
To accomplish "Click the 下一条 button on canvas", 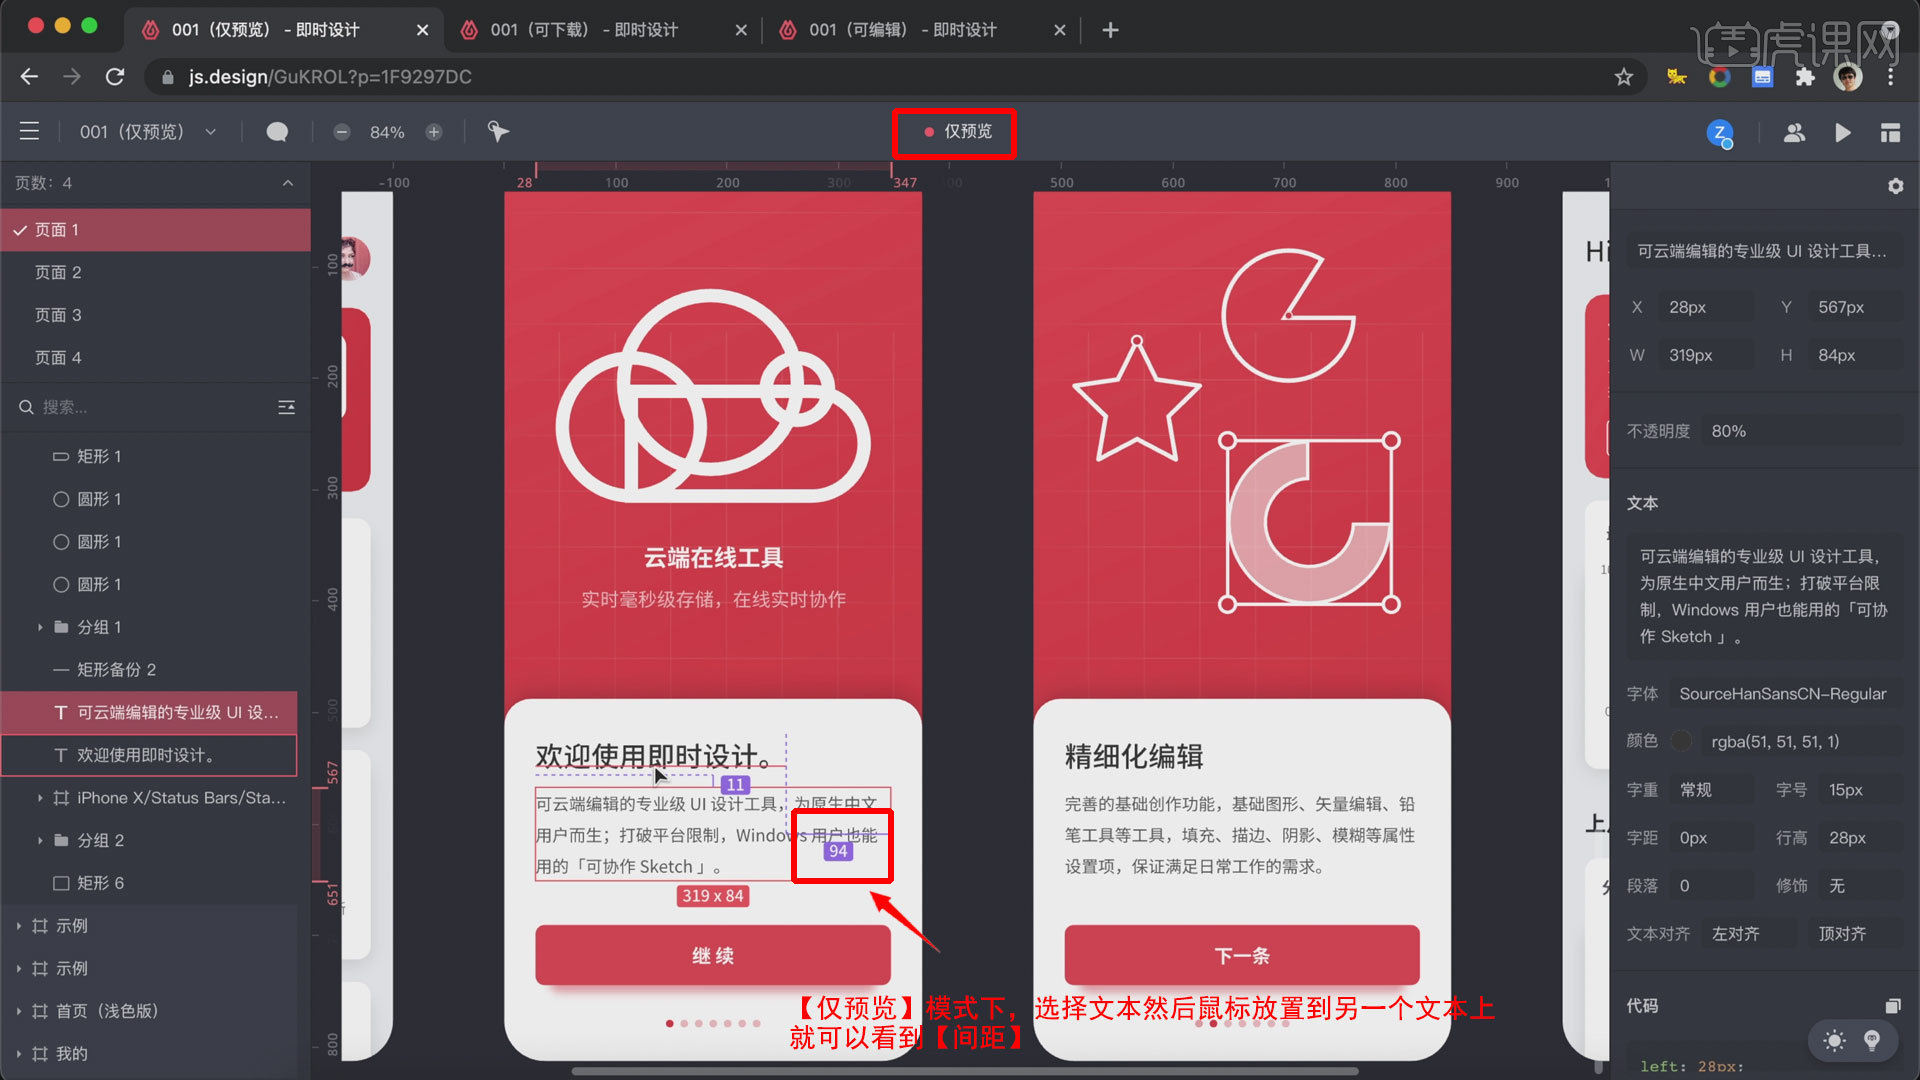I will [1241, 955].
